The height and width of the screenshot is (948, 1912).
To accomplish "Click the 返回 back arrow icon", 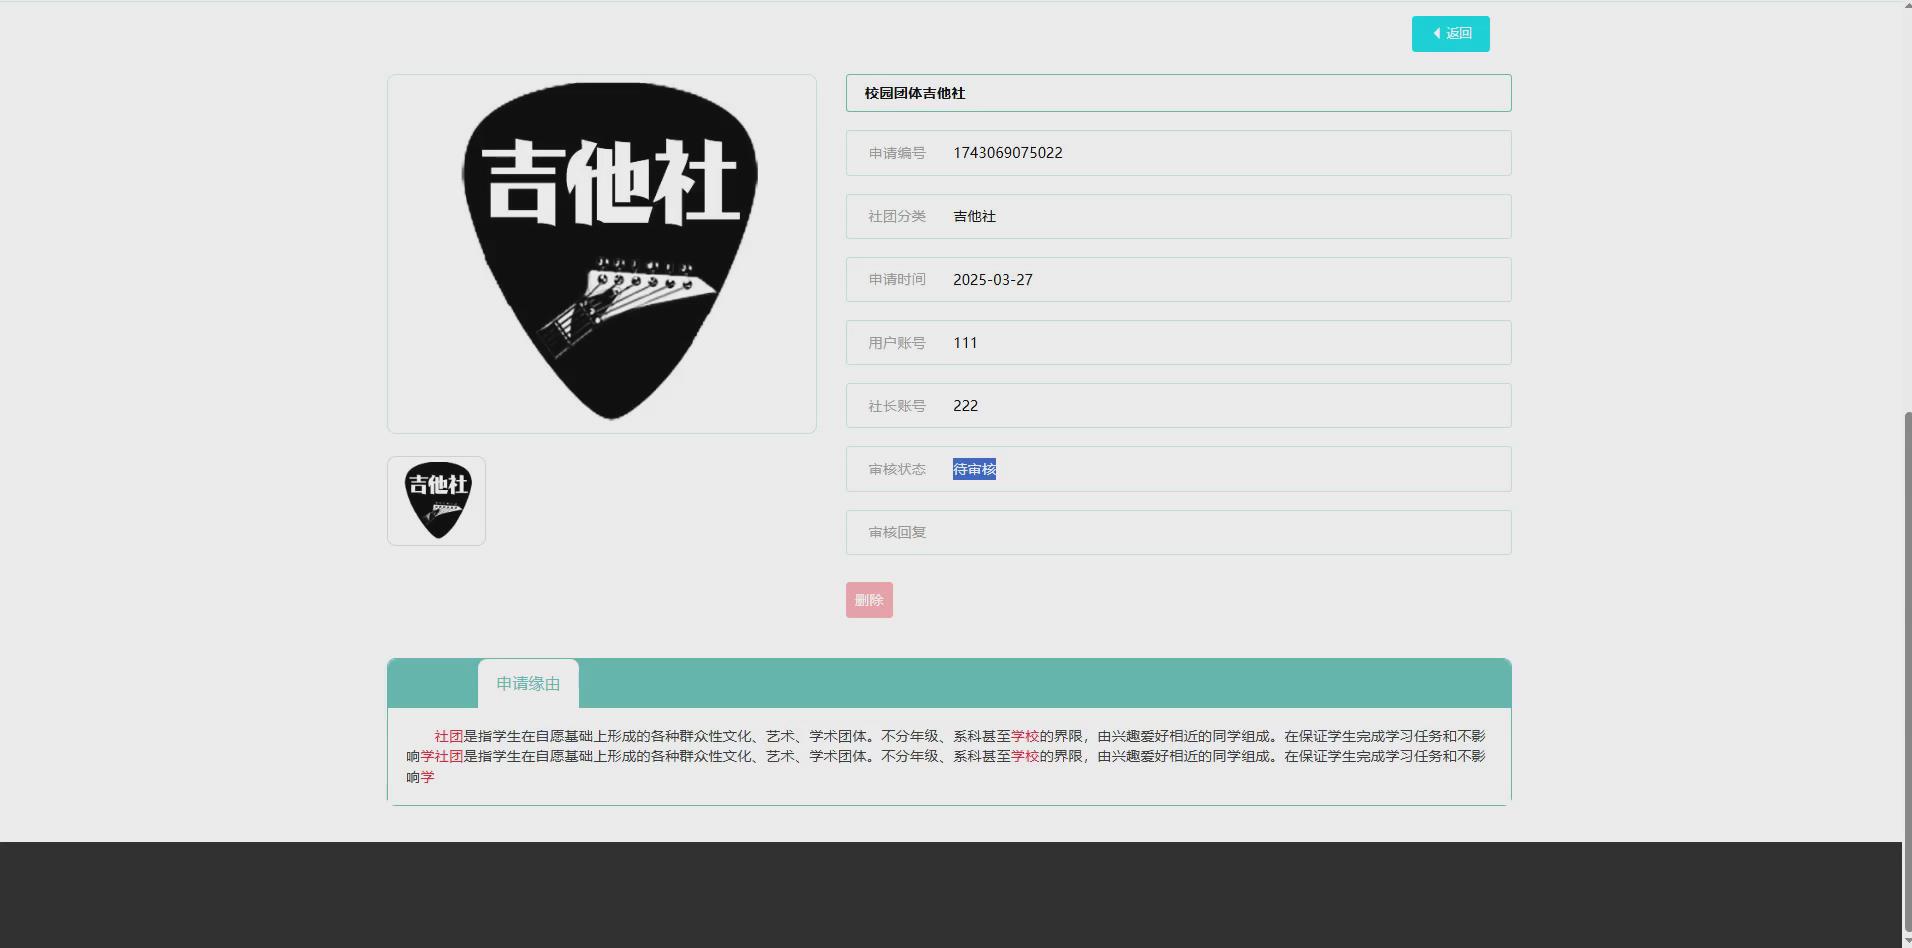I will 1438,33.
